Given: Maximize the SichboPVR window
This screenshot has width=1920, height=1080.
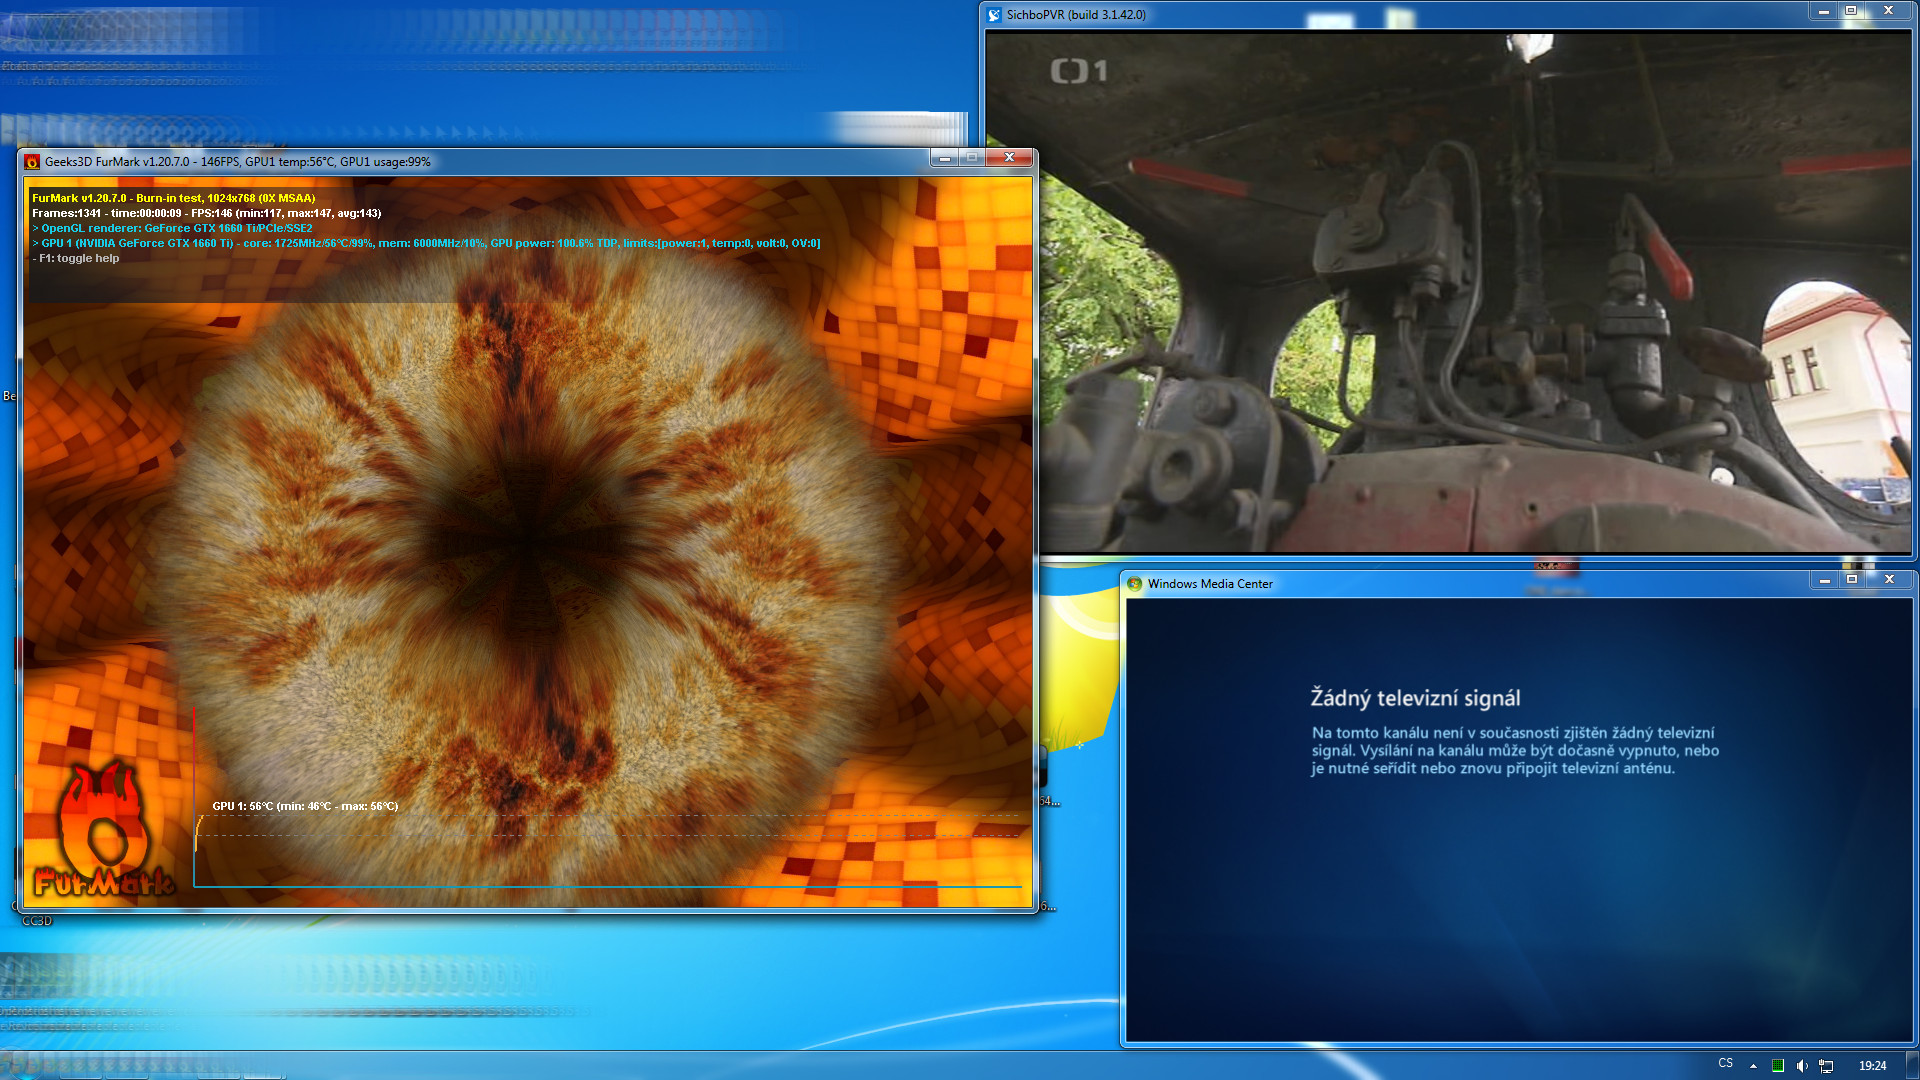Looking at the screenshot, I should pyautogui.click(x=1851, y=11).
